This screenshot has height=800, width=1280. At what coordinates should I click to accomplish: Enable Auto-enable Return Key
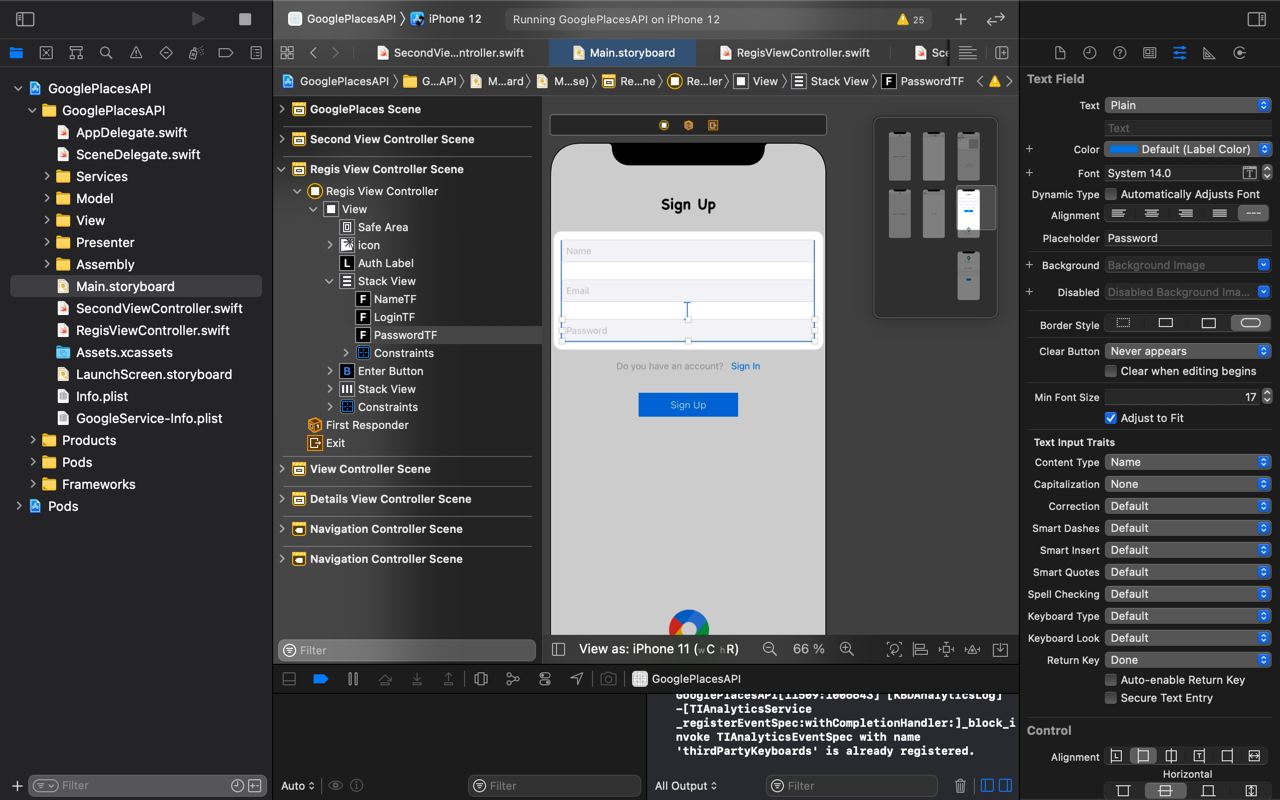1111,680
